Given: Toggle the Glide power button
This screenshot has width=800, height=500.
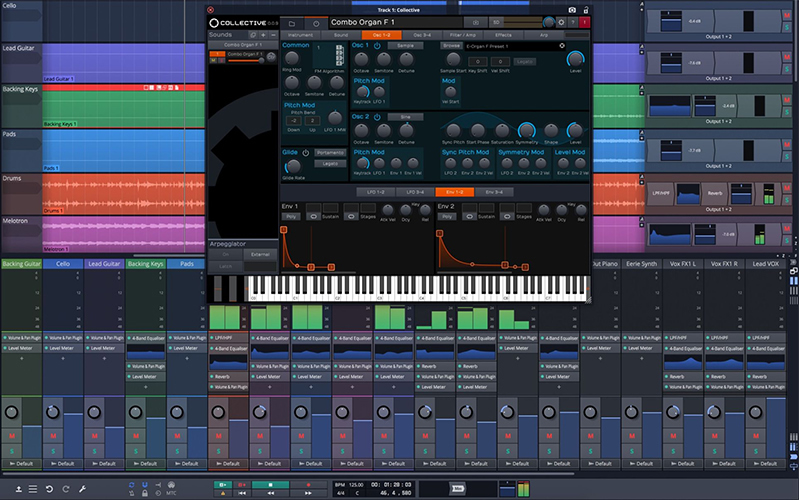Looking at the screenshot, I should tap(306, 153).
